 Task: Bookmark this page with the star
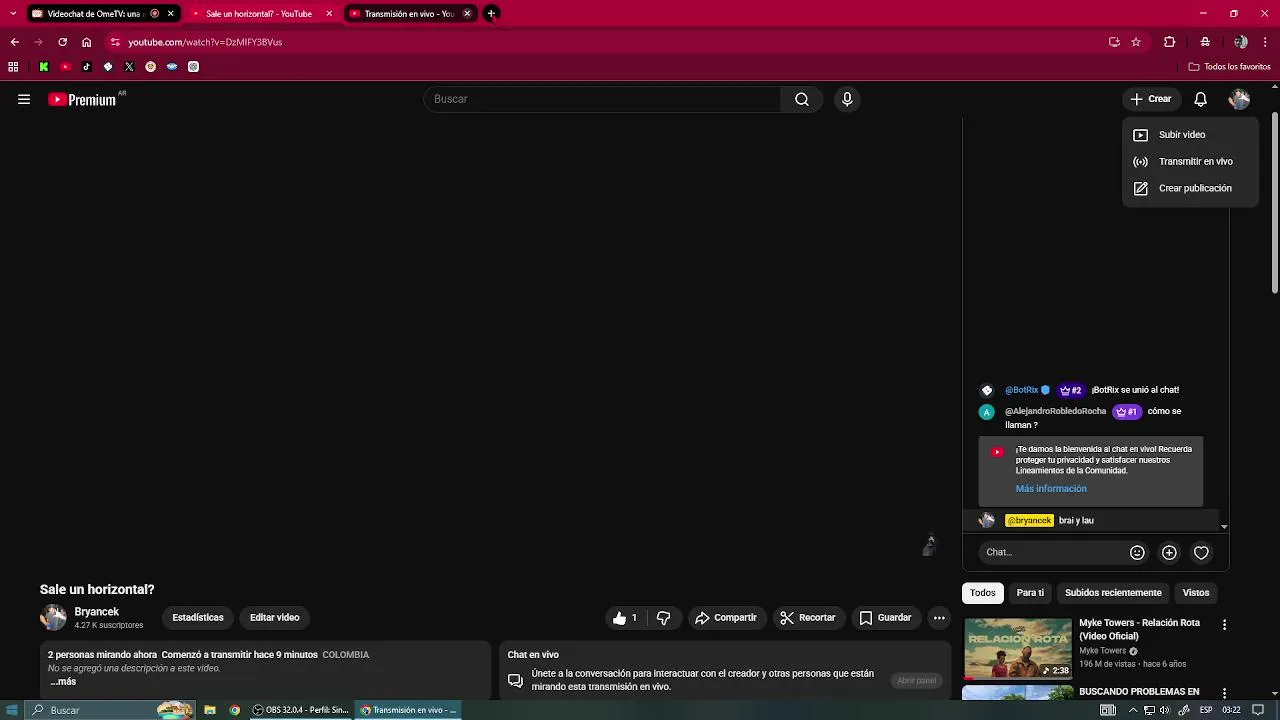coord(1136,42)
